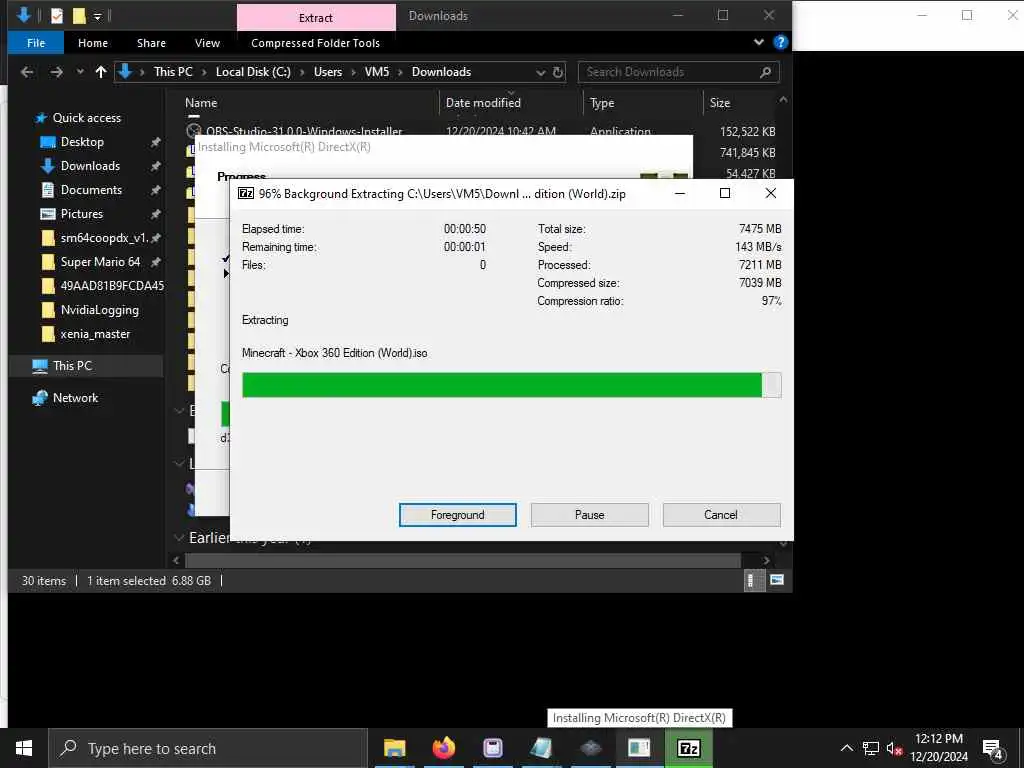Open the File menu in Explorer
The image size is (1024, 768).
pyautogui.click(x=36, y=43)
